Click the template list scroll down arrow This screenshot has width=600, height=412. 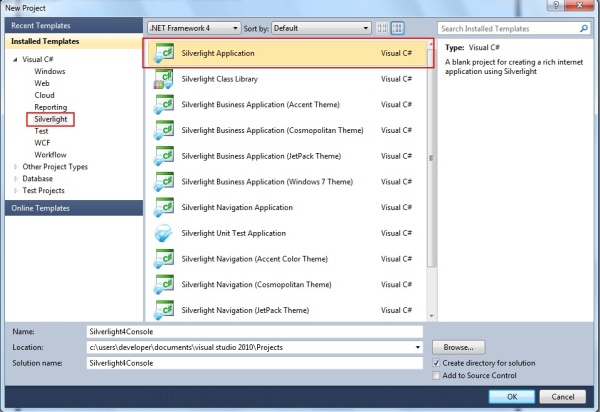point(431,316)
